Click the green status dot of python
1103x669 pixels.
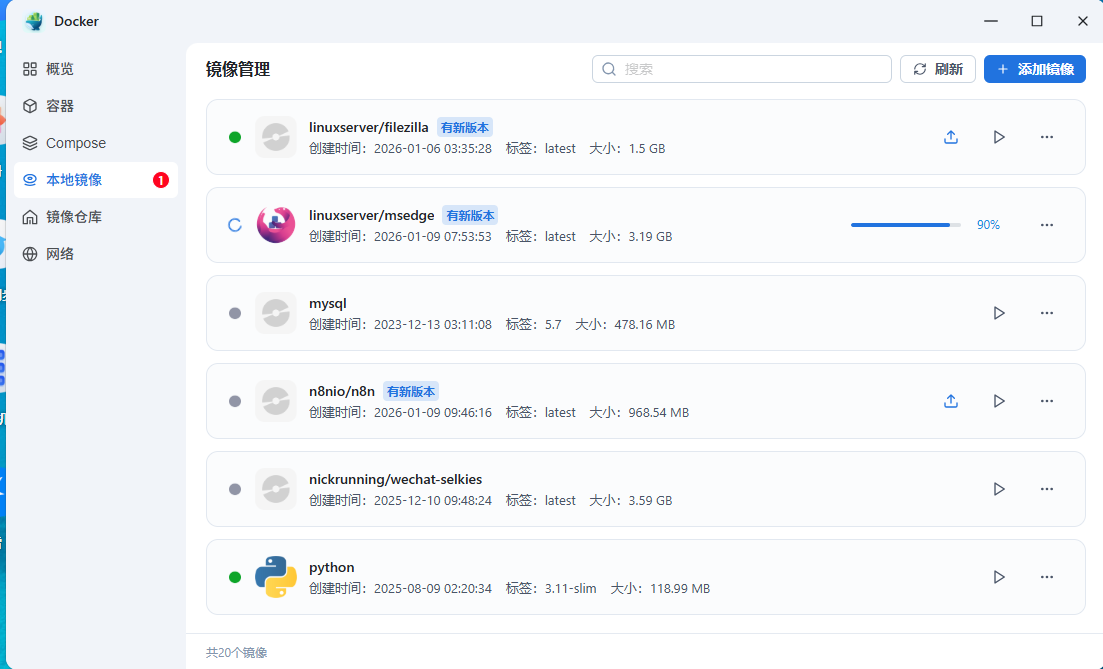(x=235, y=577)
